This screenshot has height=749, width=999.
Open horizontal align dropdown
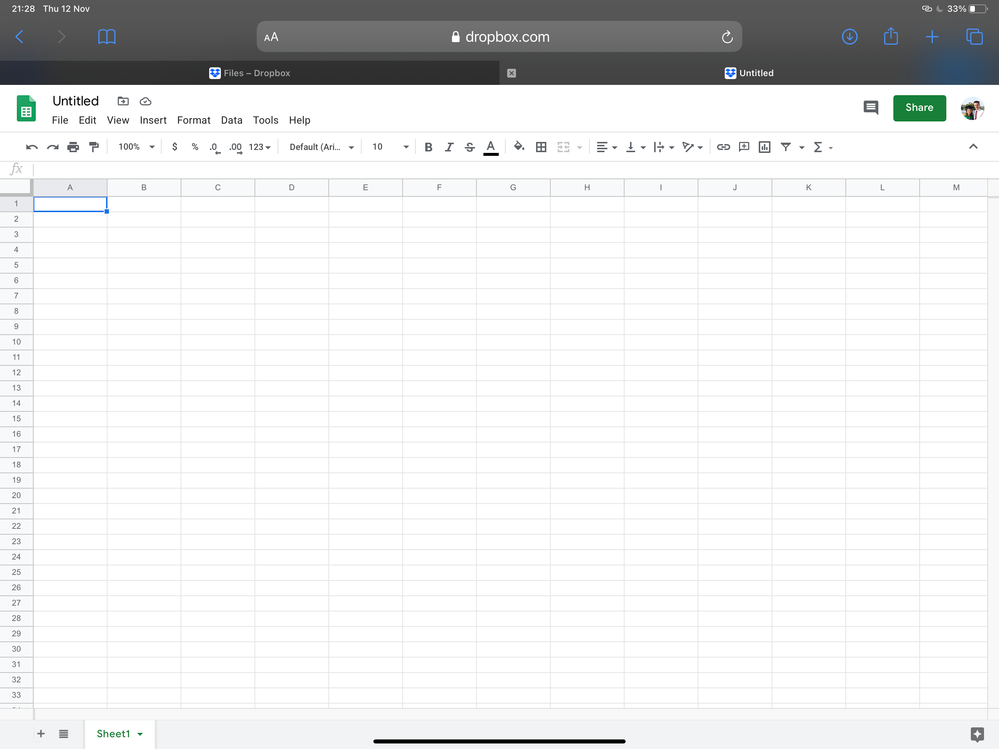606,147
